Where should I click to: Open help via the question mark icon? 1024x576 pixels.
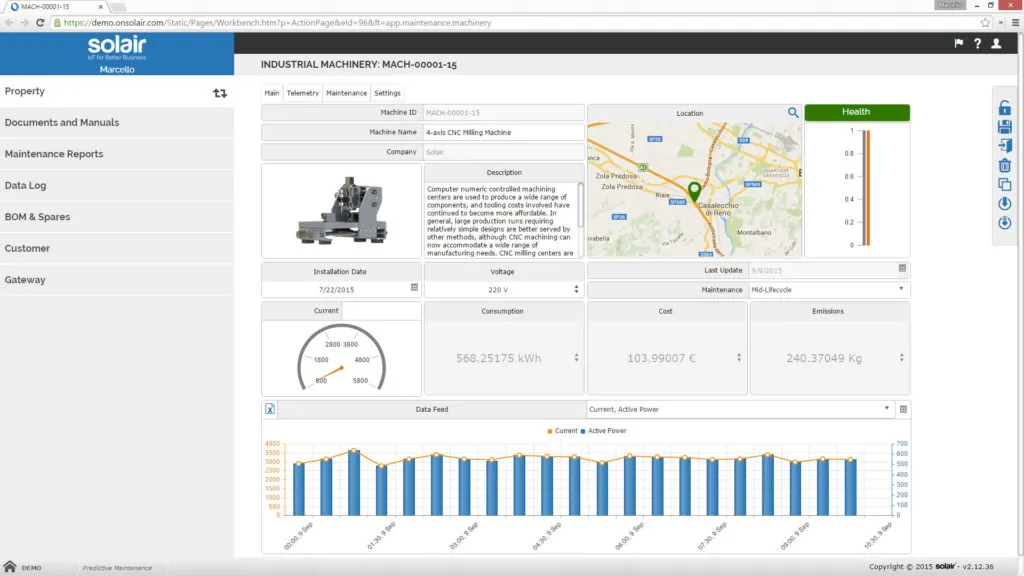[977, 43]
